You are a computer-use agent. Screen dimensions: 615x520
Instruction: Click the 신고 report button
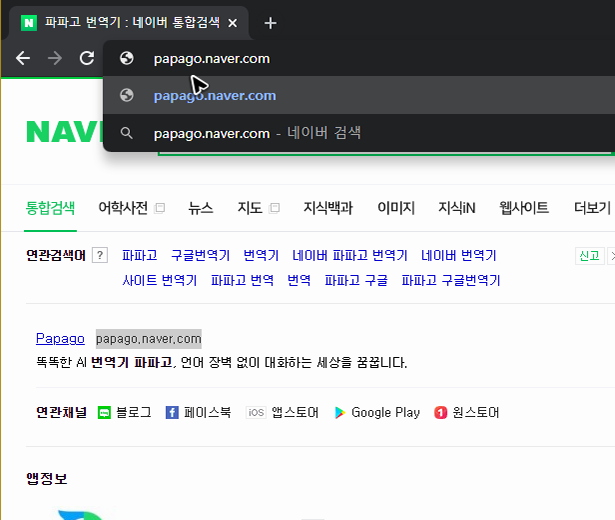click(590, 256)
